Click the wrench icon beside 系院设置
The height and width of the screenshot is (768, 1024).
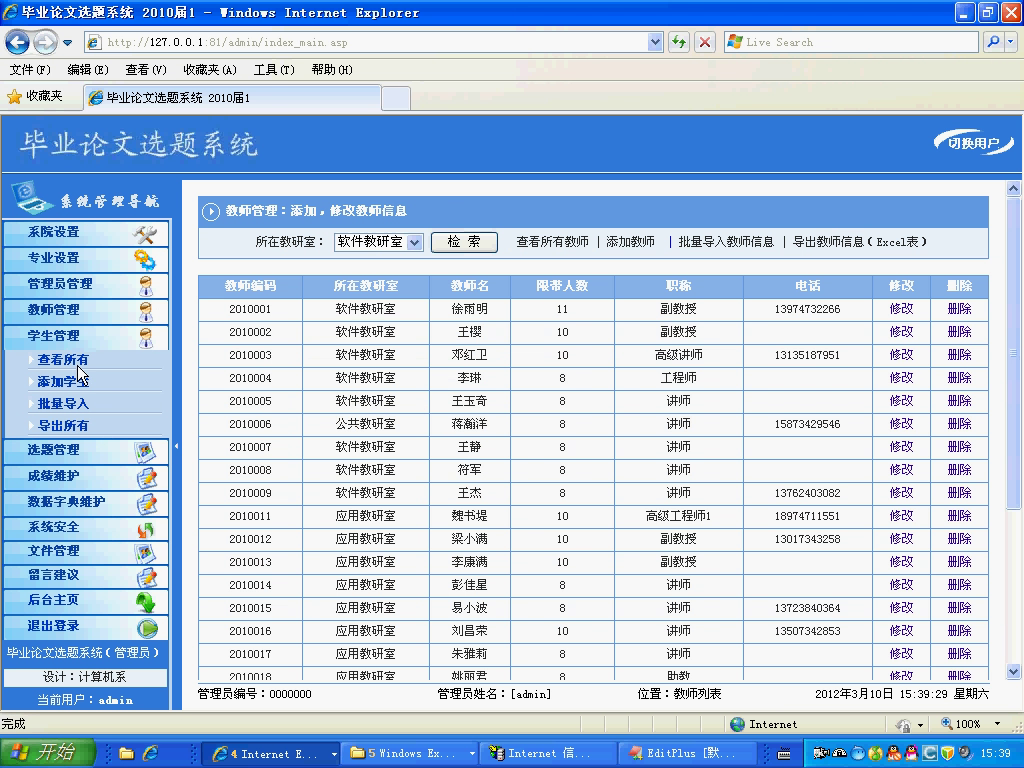144,233
